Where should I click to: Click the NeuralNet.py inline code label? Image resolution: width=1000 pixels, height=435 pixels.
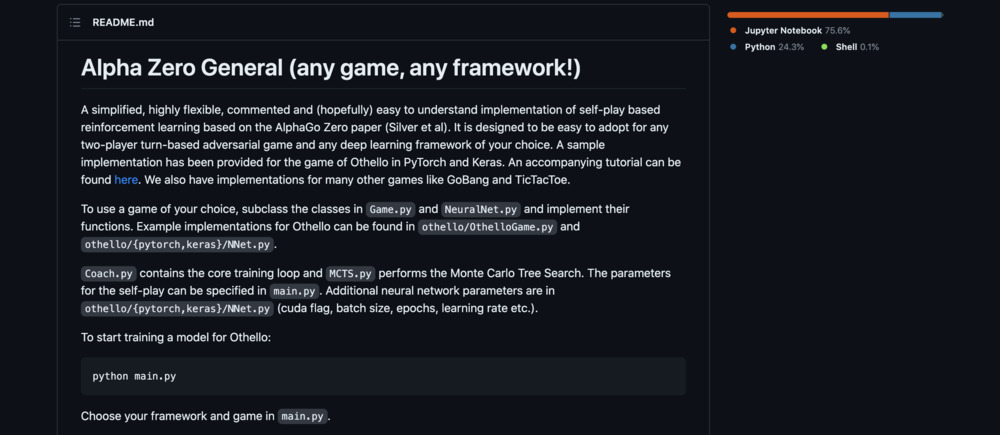[x=482, y=209]
